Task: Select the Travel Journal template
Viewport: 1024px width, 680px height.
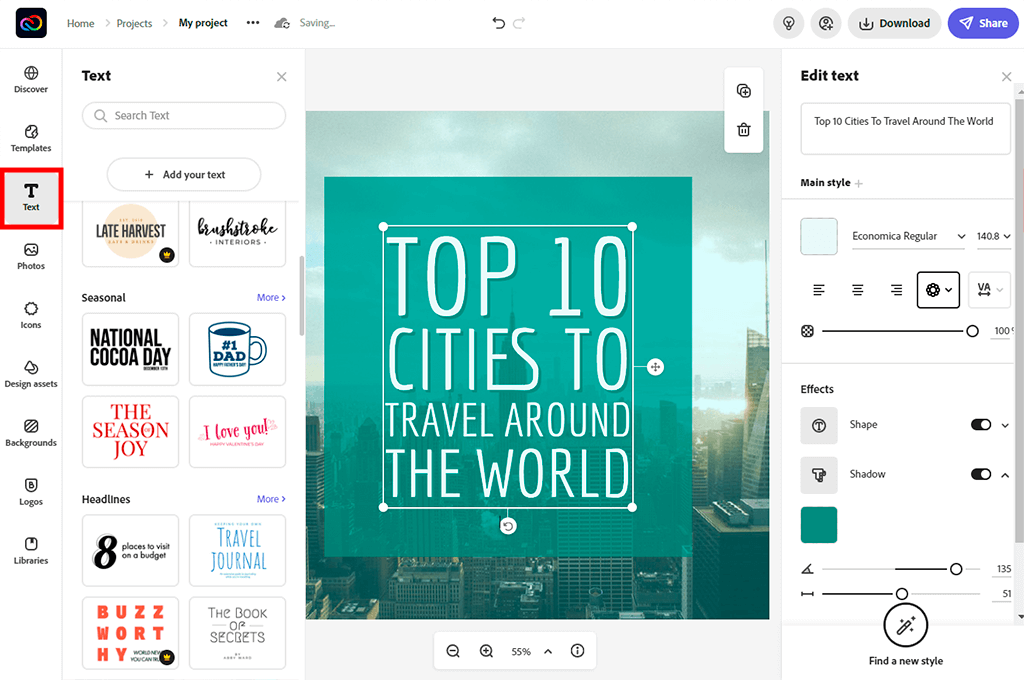Action: pyautogui.click(x=238, y=551)
